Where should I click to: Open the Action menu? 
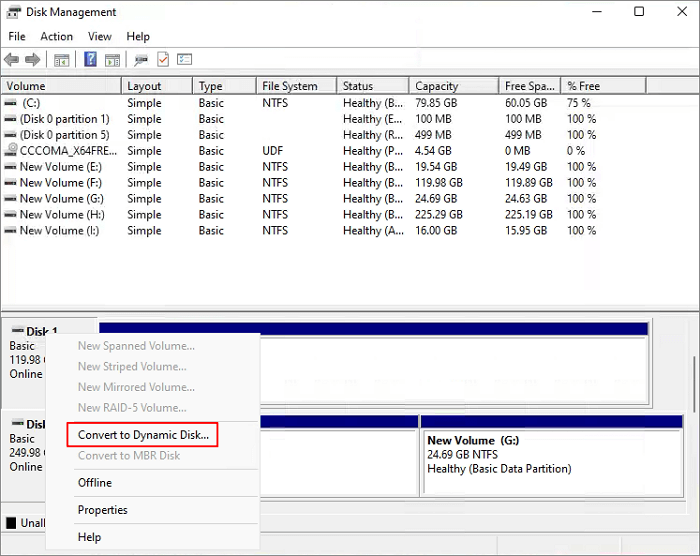point(56,37)
